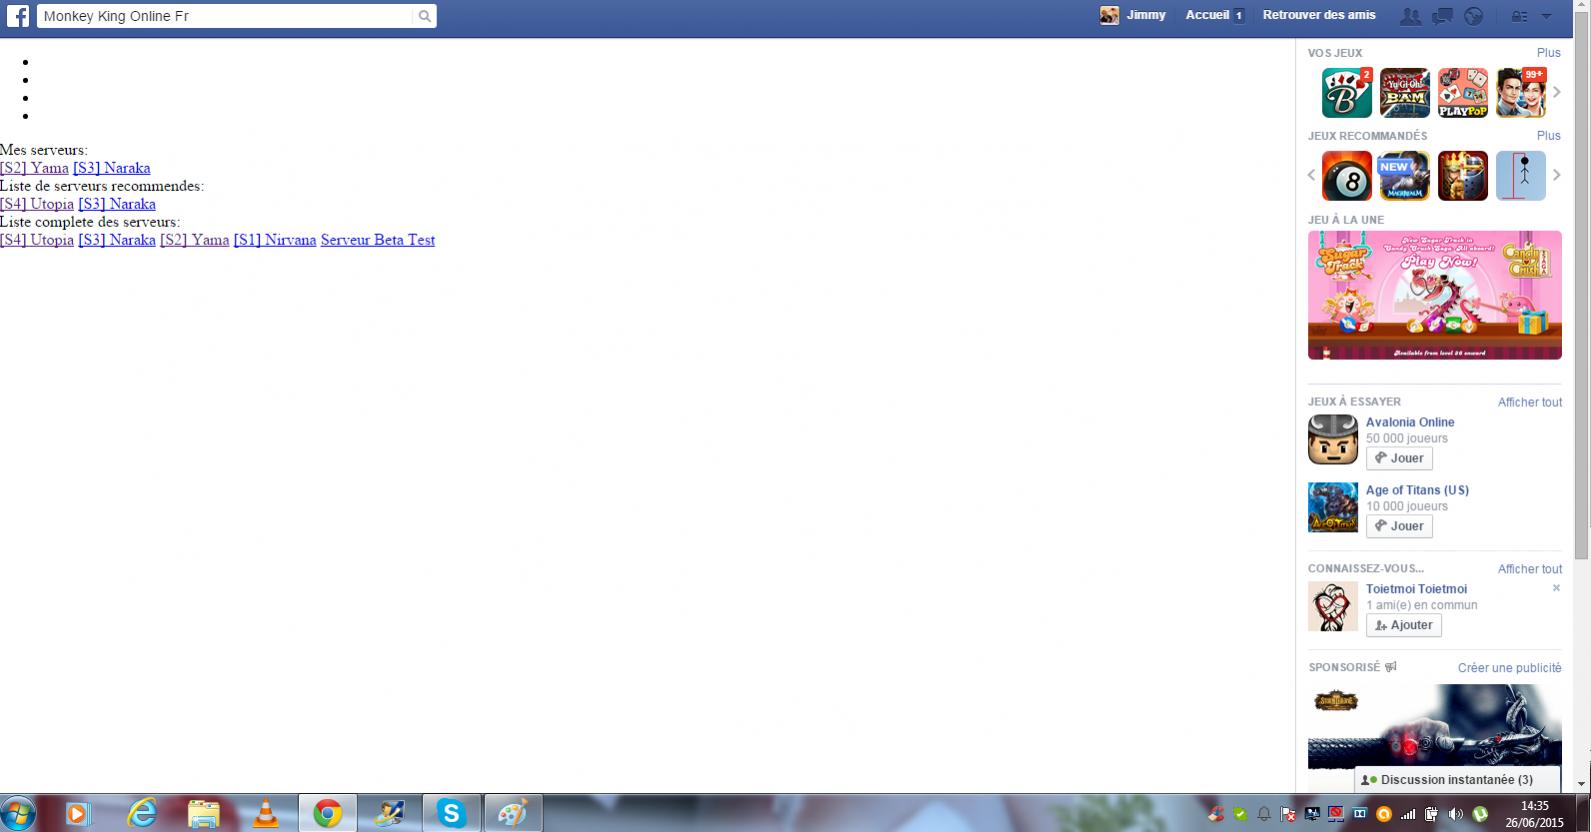Open Retrouver des amis

tap(1318, 15)
